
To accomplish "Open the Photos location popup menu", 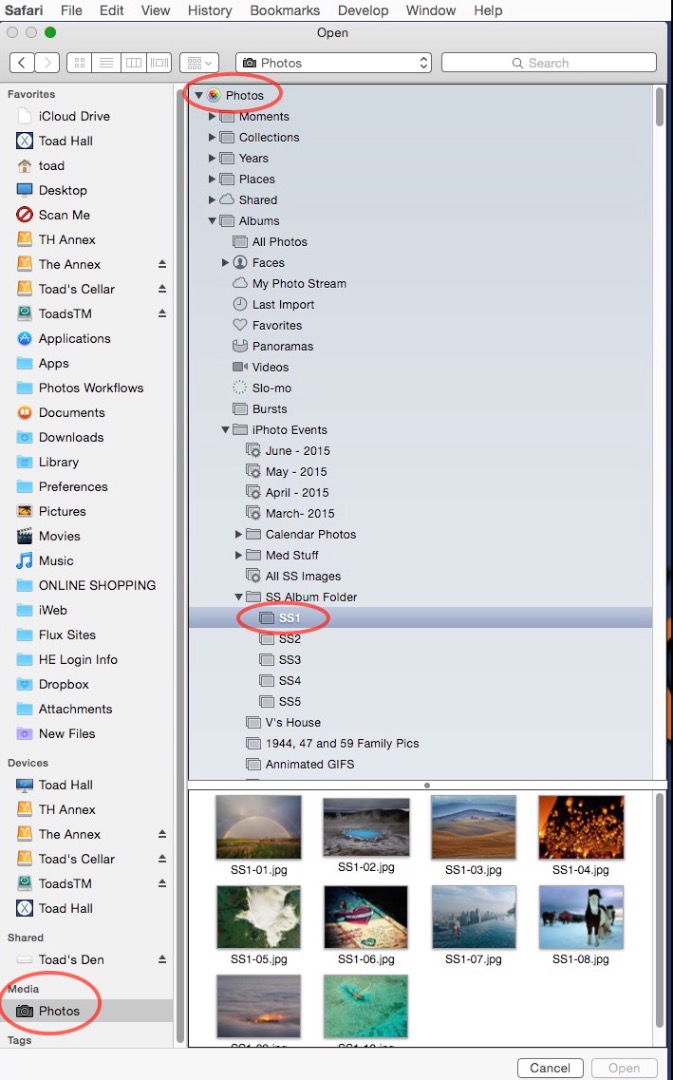I will click(333, 63).
